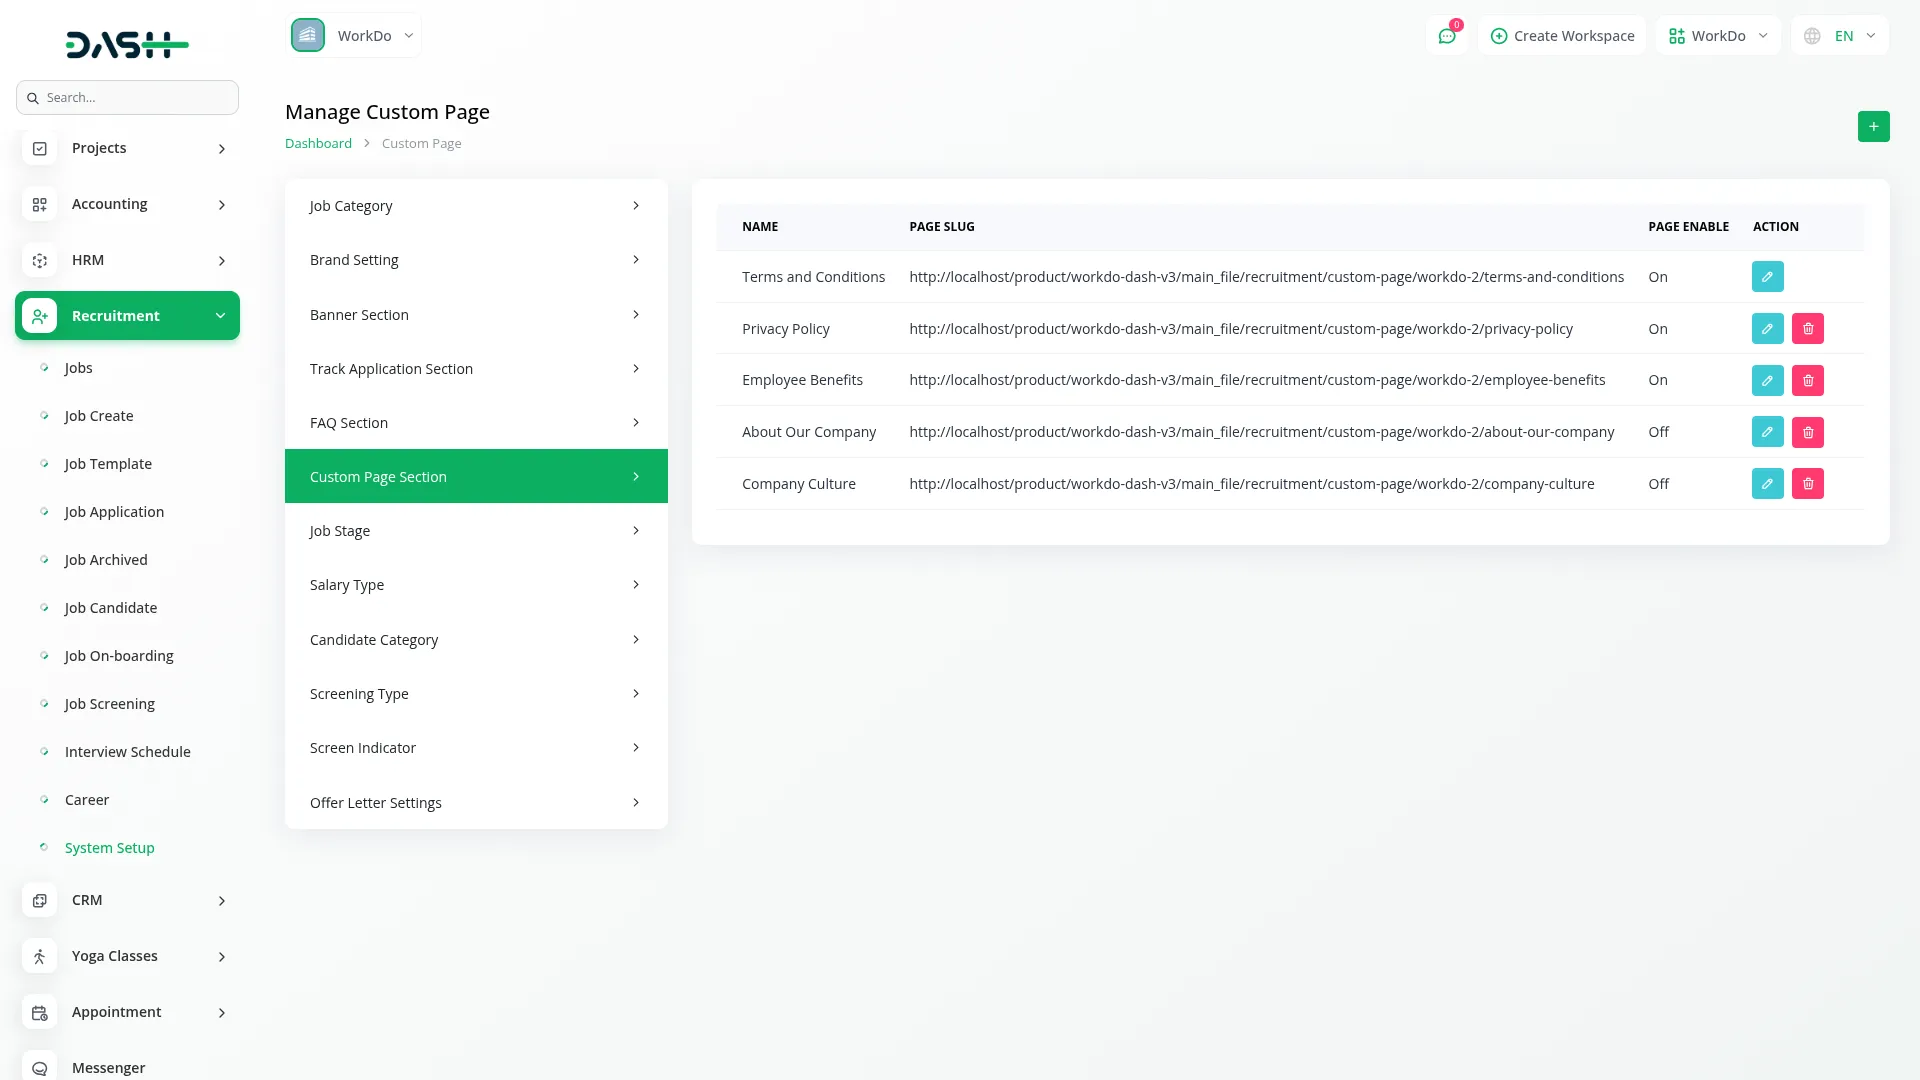Open WorkDo workspace dropdown at top left
The height and width of the screenshot is (1080, 1920).
point(354,36)
